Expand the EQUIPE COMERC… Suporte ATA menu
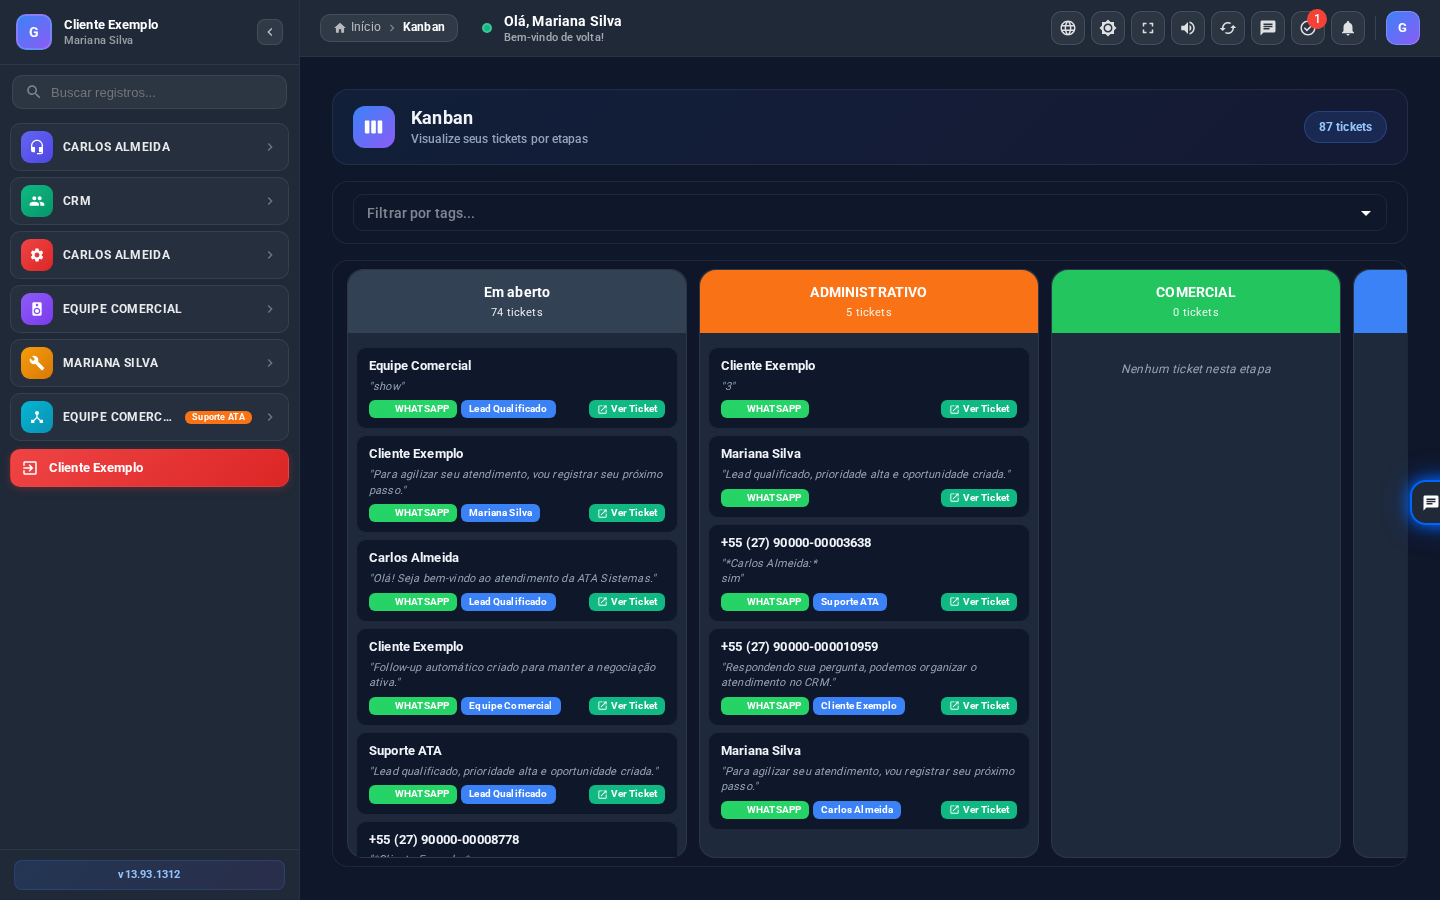The width and height of the screenshot is (1440, 900). click(150, 417)
